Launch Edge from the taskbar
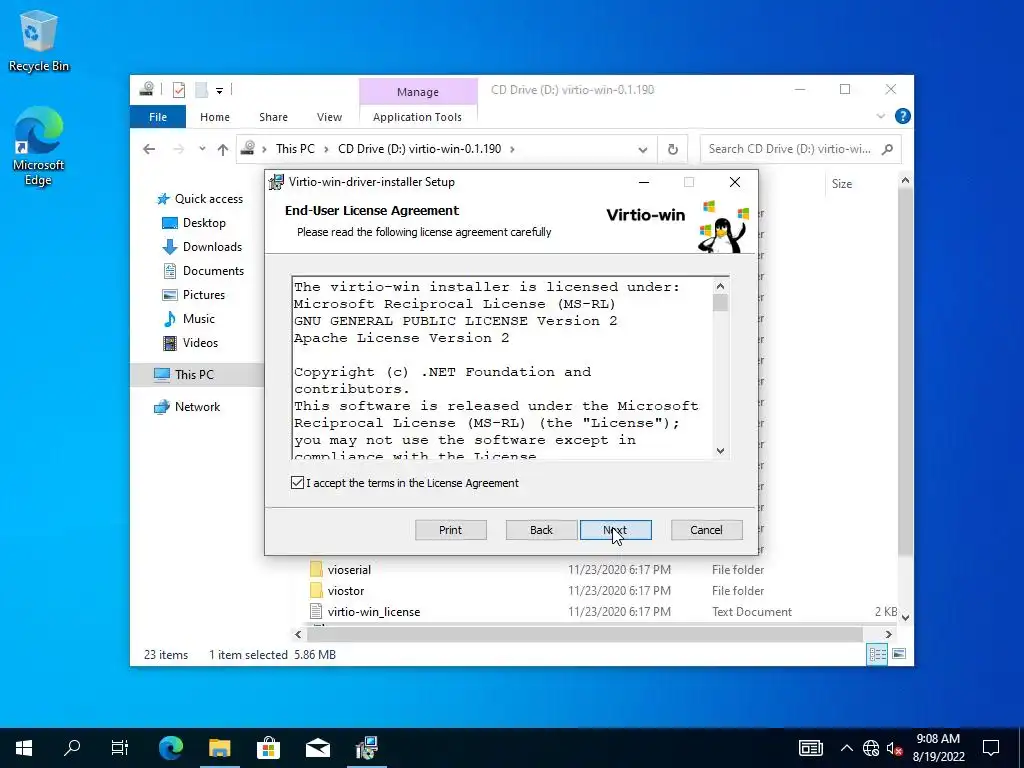 [x=171, y=748]
